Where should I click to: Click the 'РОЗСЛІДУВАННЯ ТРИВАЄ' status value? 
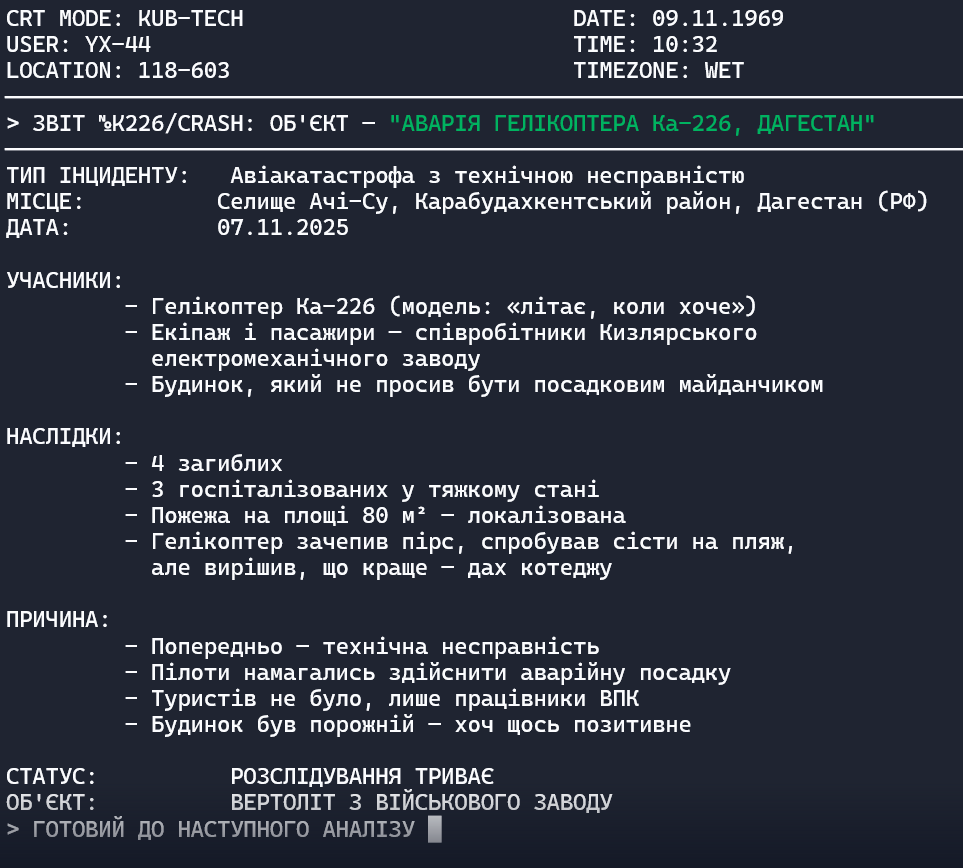[362, 777]
